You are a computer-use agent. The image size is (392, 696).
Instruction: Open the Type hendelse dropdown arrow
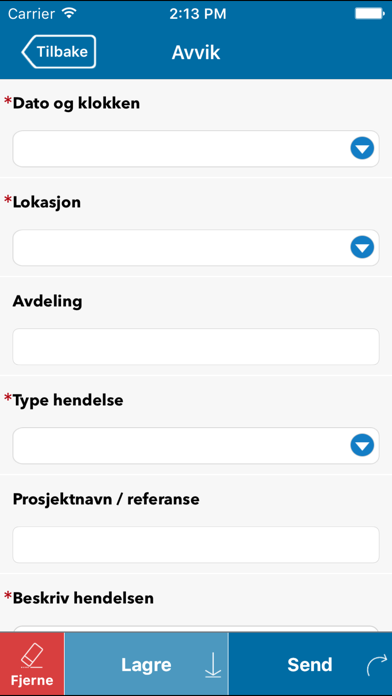tap(362, 445)
